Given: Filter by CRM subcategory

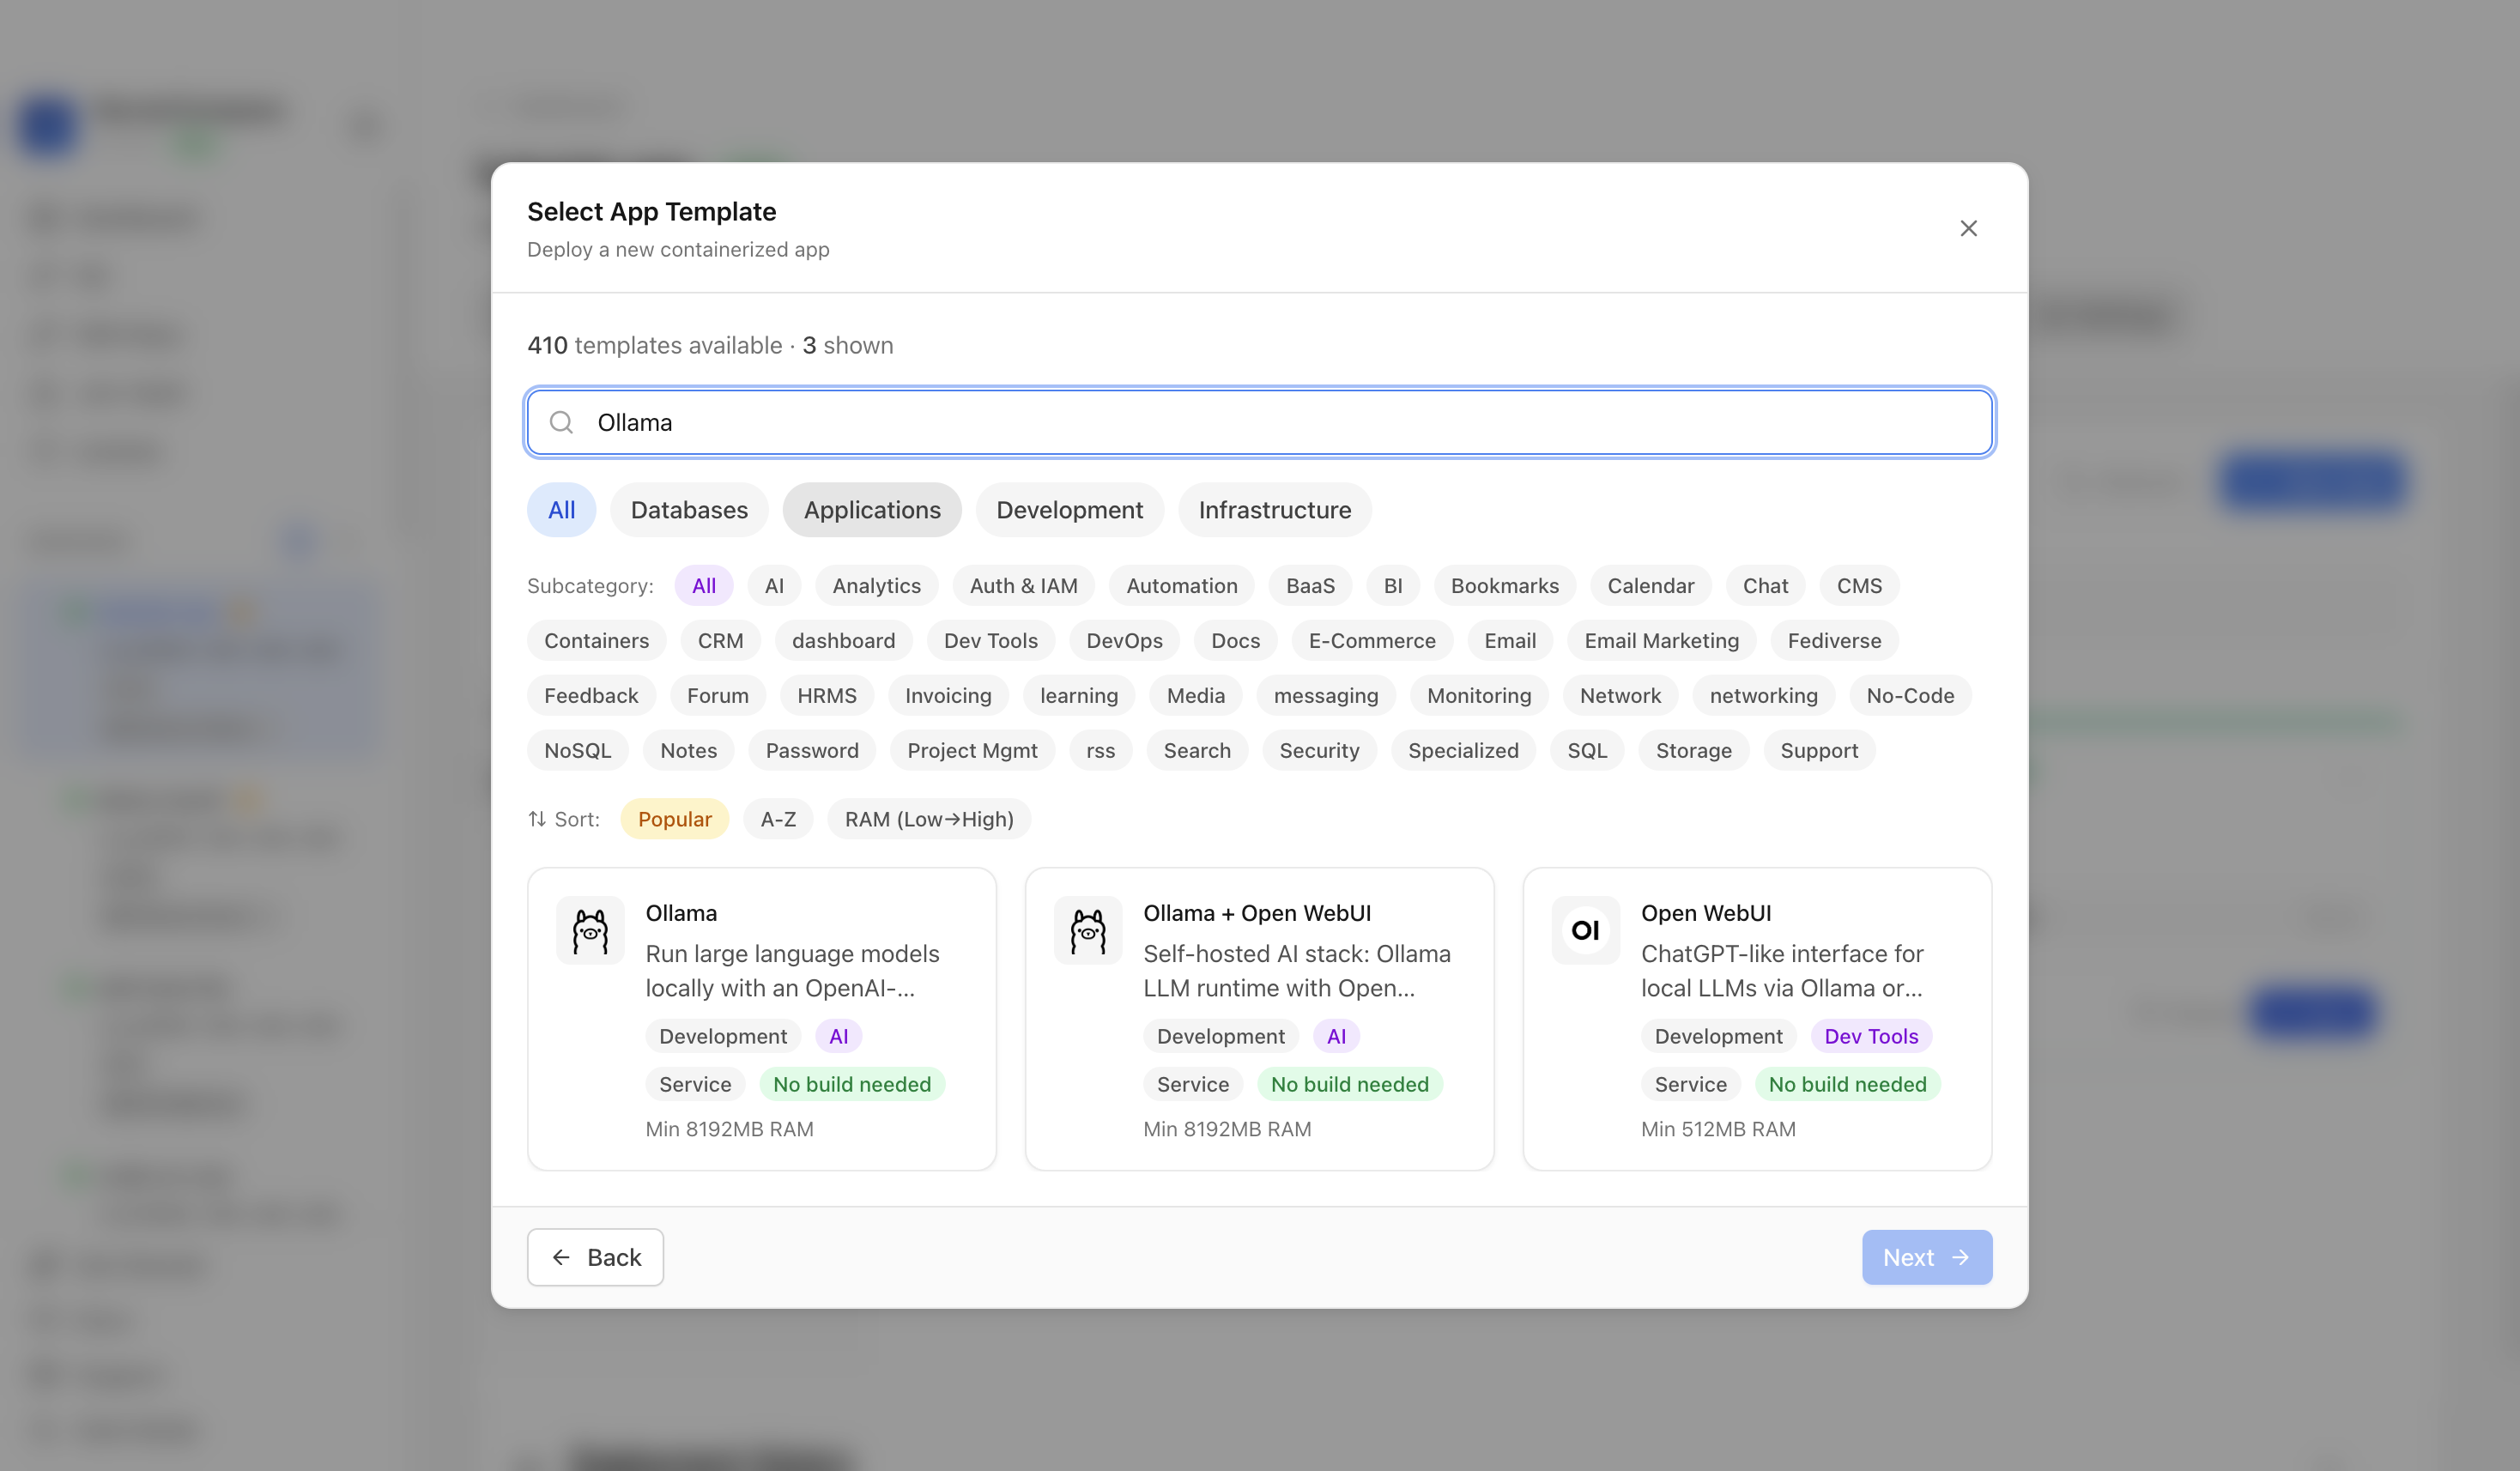Looking at the screenshot, I should [720, 641].
